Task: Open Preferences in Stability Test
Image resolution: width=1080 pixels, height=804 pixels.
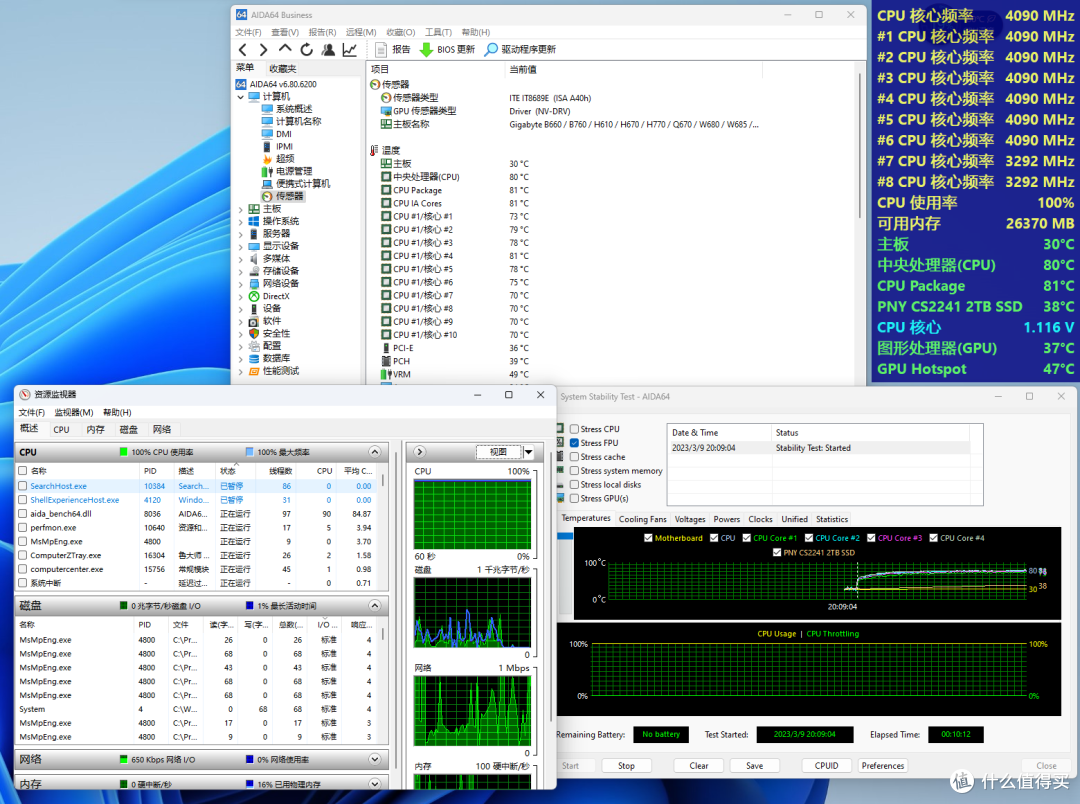Action: 883,765
